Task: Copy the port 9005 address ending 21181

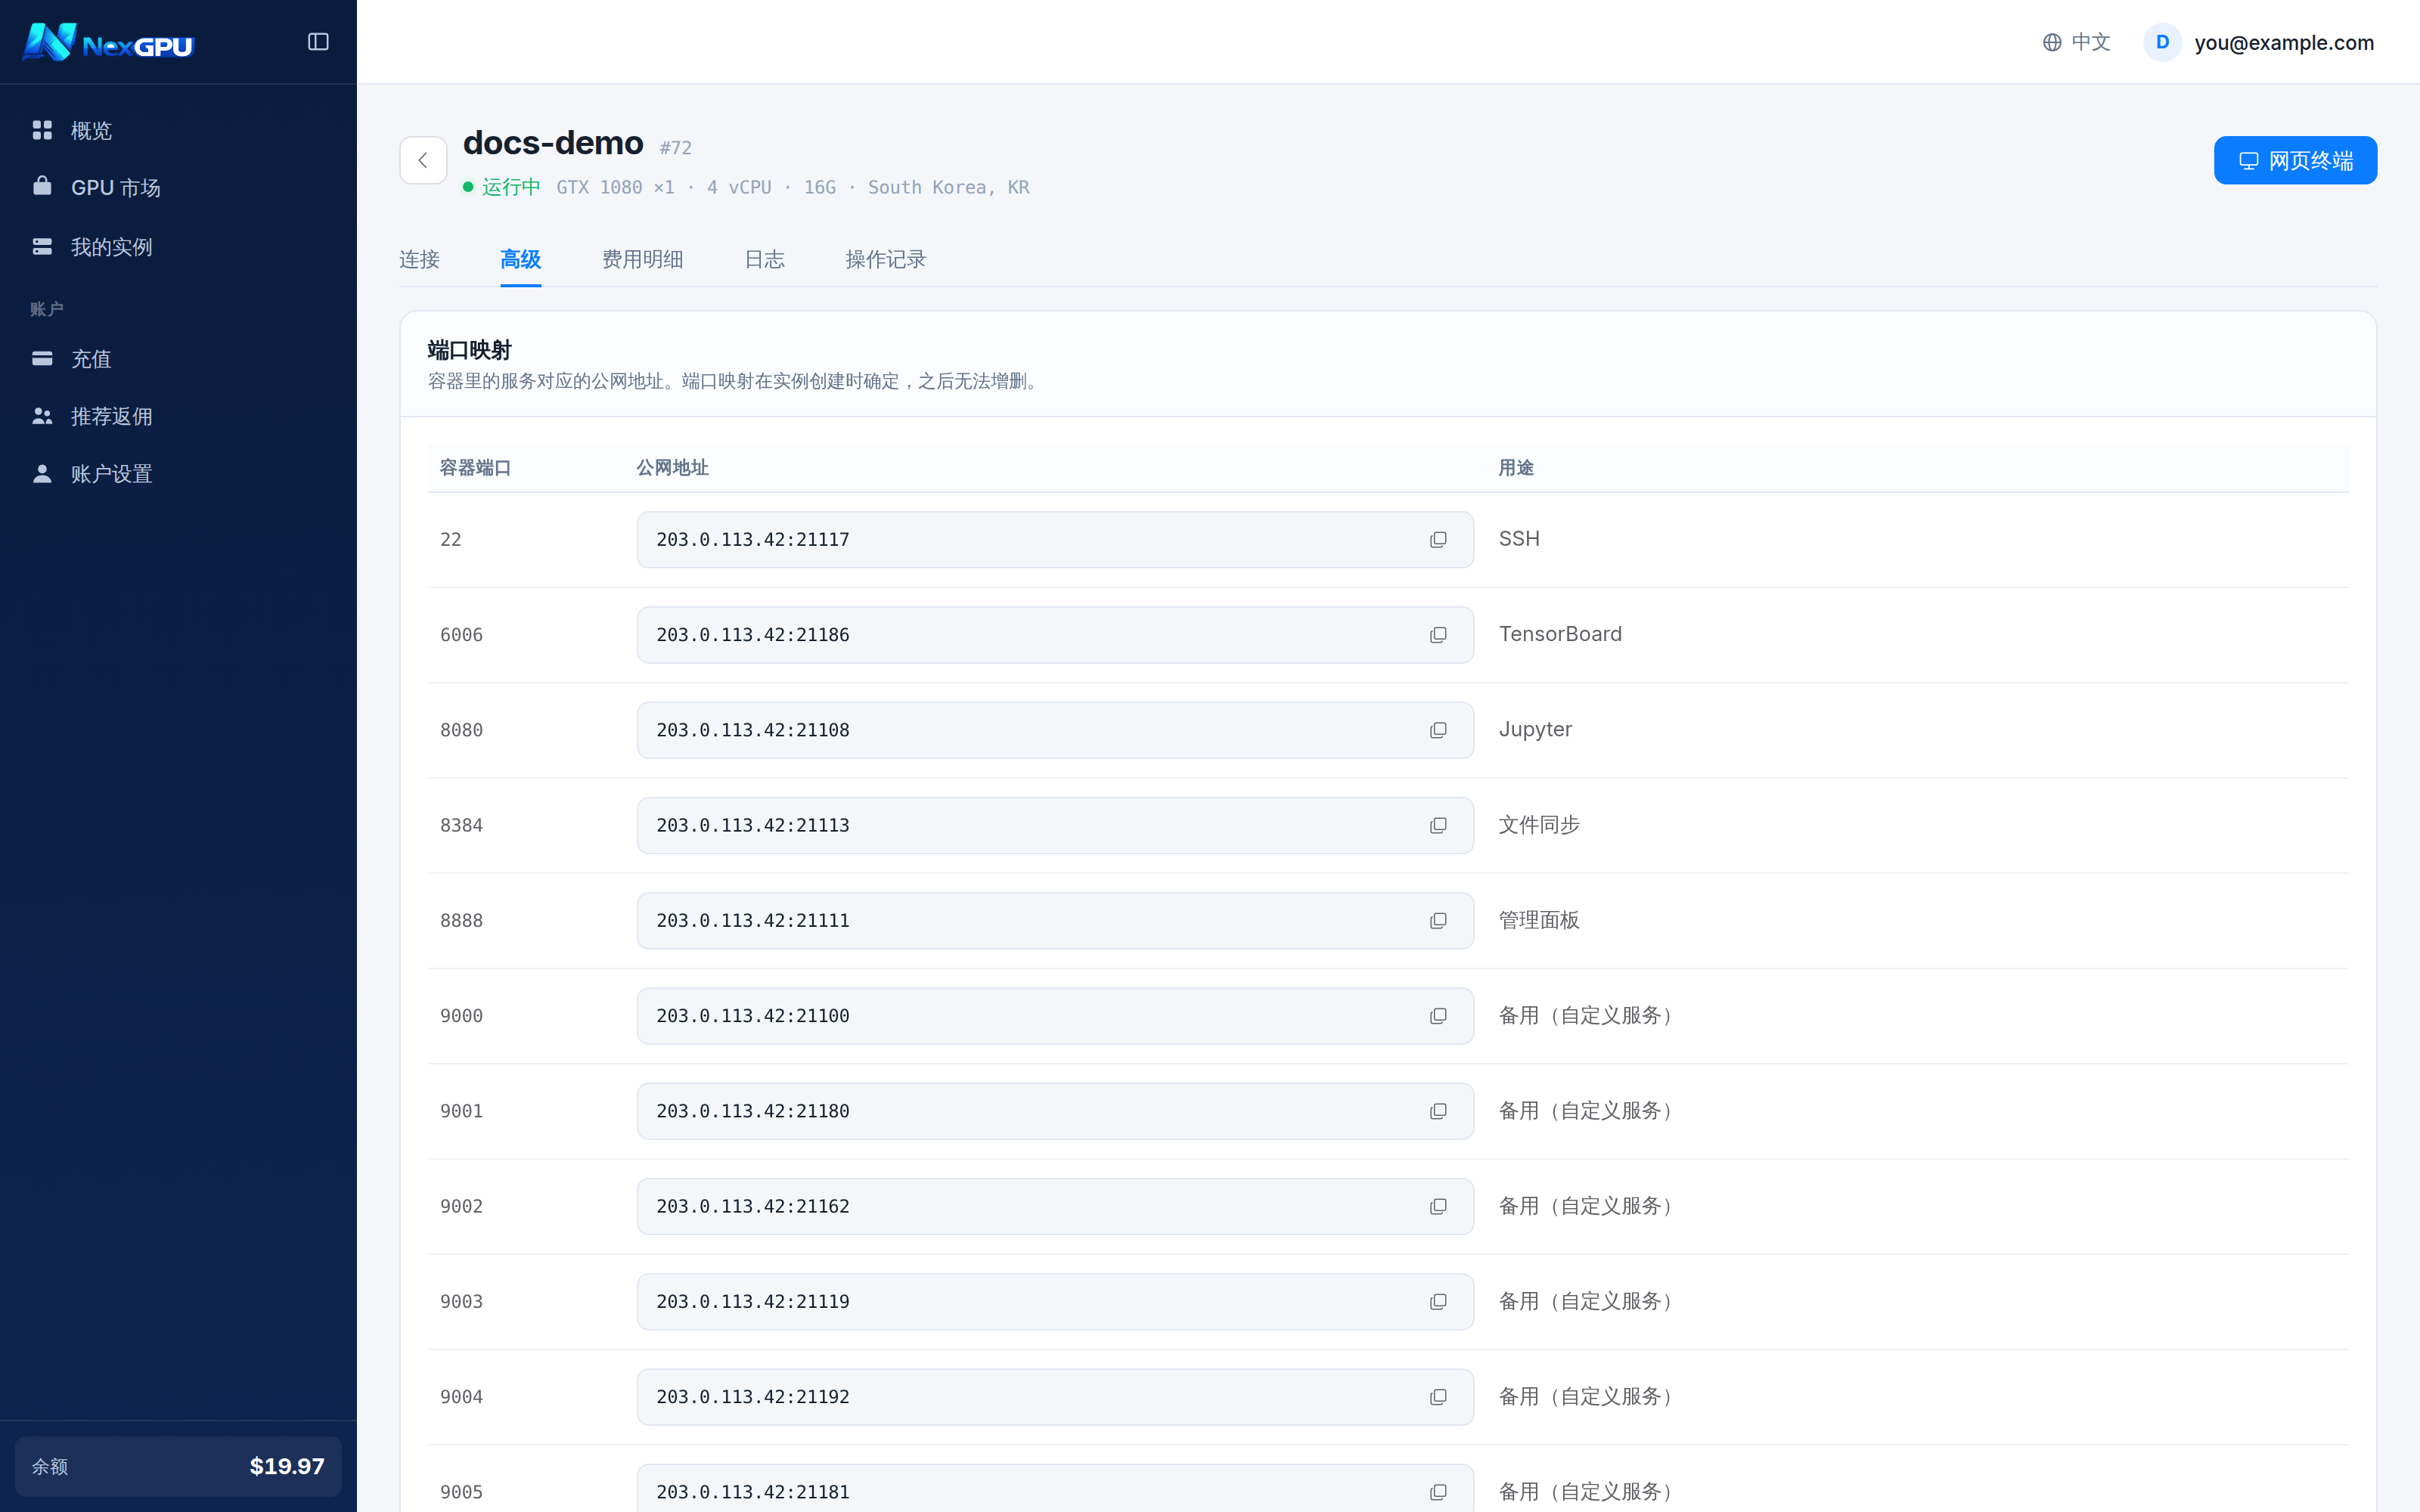Action: click(1438, 1492)
